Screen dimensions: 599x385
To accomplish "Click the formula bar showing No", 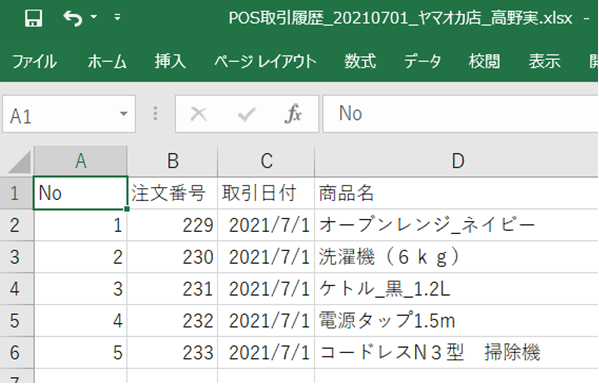I will click(x=460, y=114).
